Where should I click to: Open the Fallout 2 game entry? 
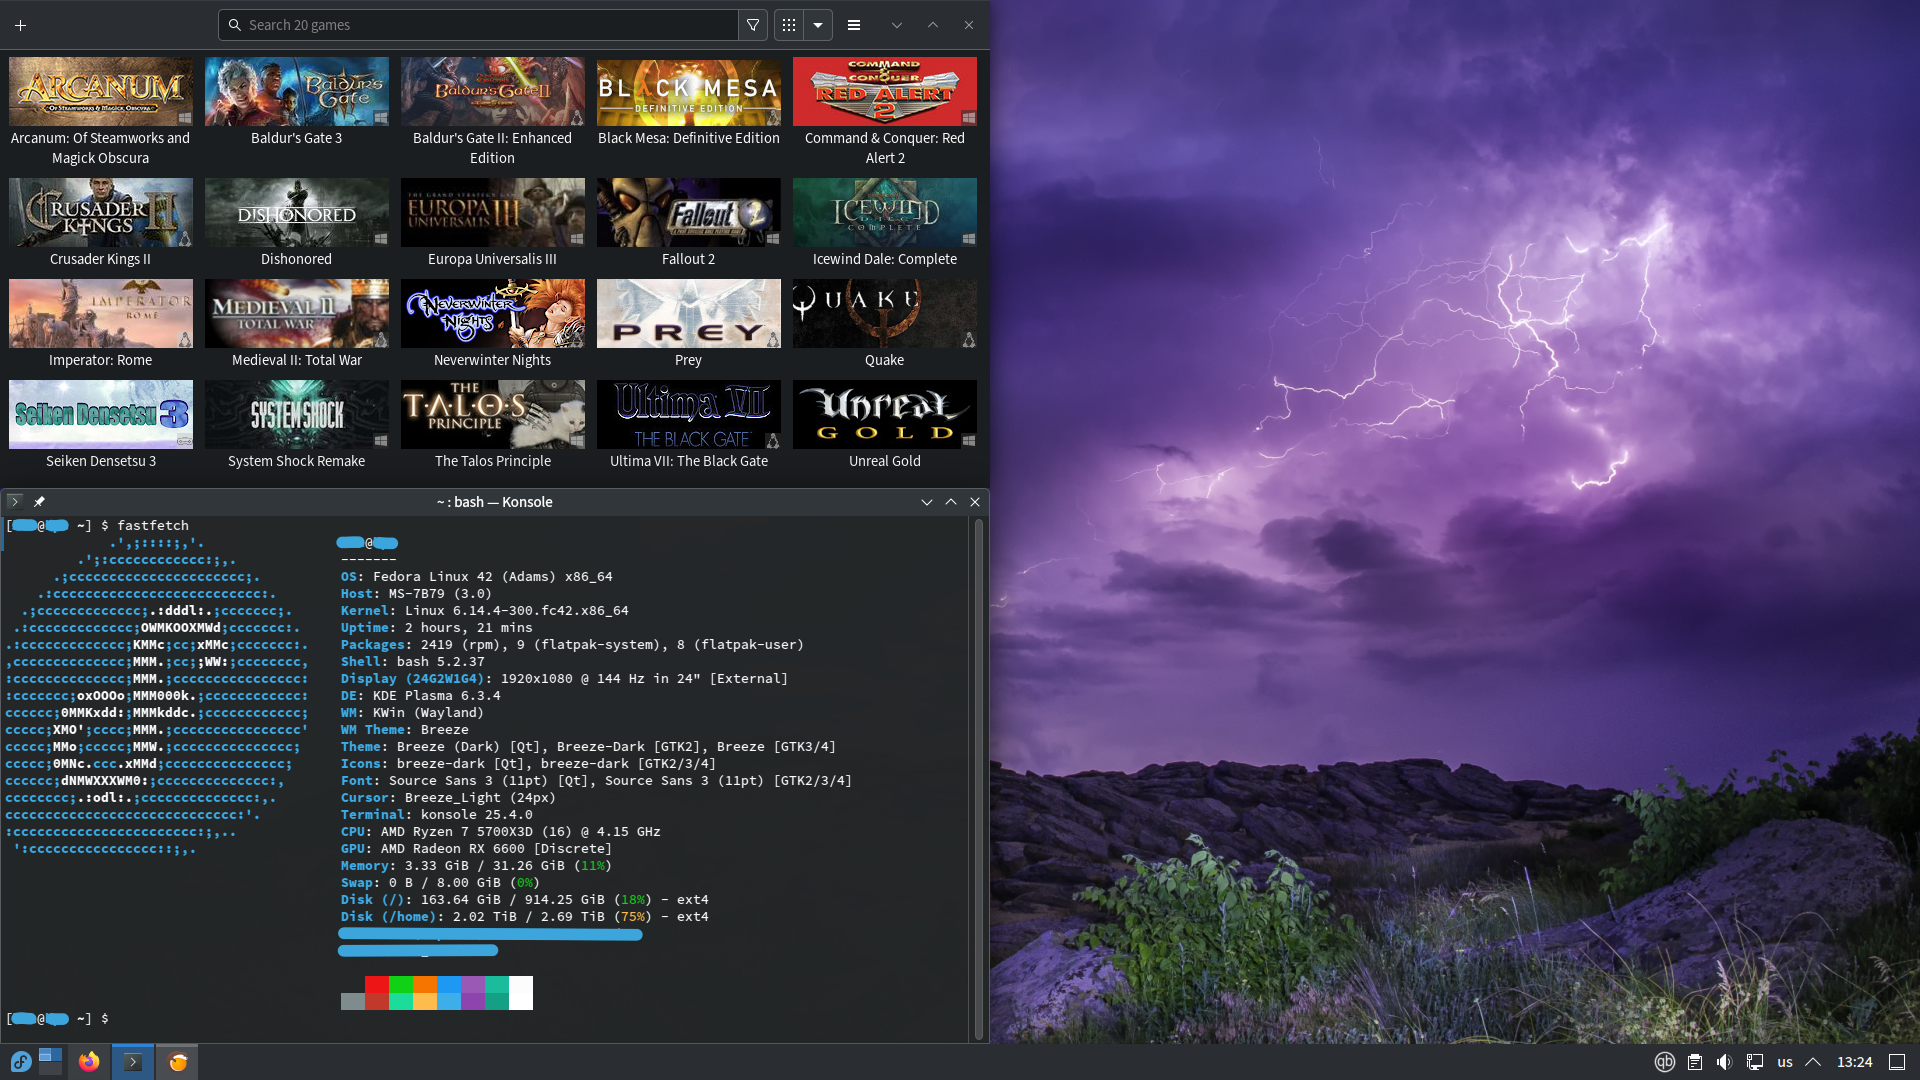pos(688,213)
